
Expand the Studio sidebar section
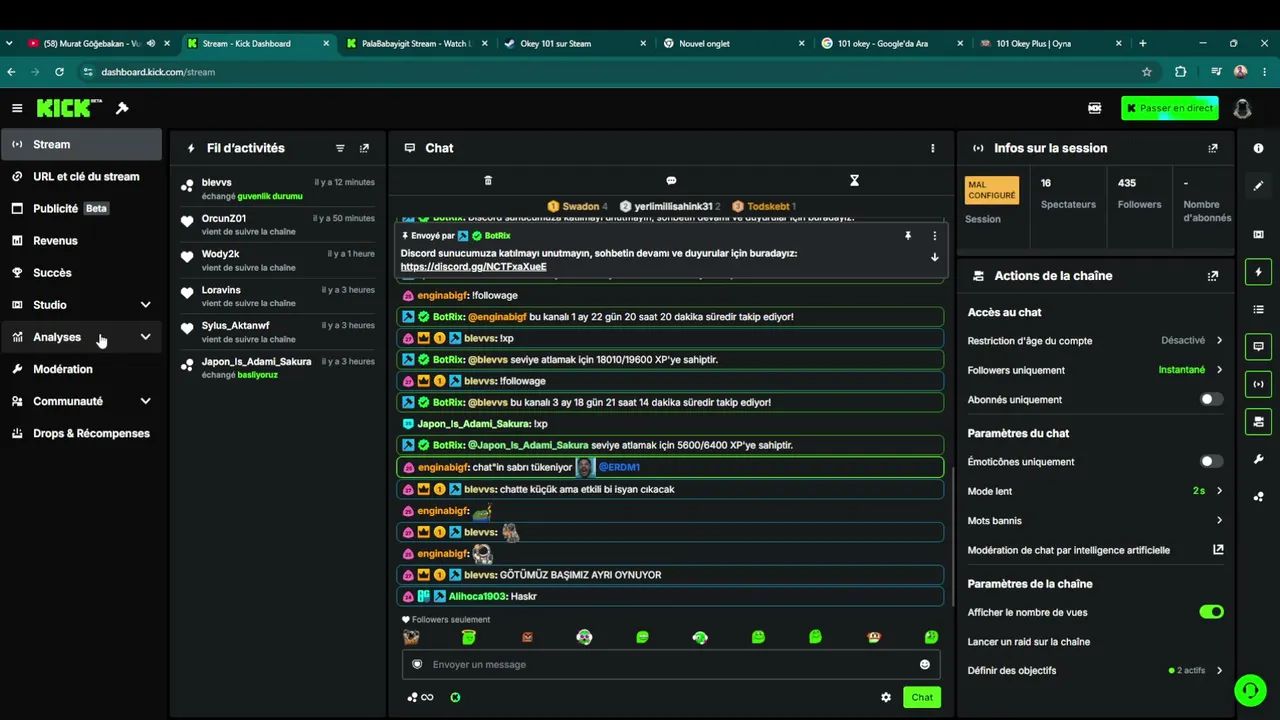pos(145,305)
